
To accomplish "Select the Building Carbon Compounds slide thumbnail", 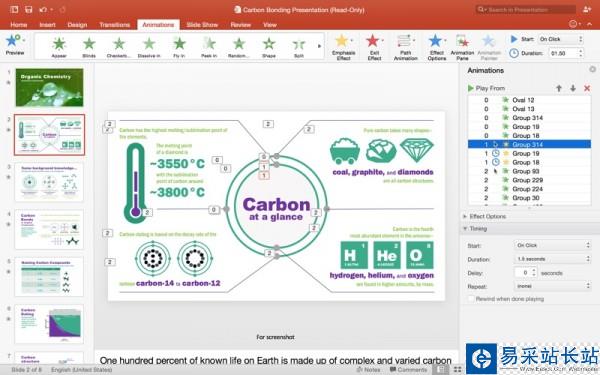I will 49,277.
